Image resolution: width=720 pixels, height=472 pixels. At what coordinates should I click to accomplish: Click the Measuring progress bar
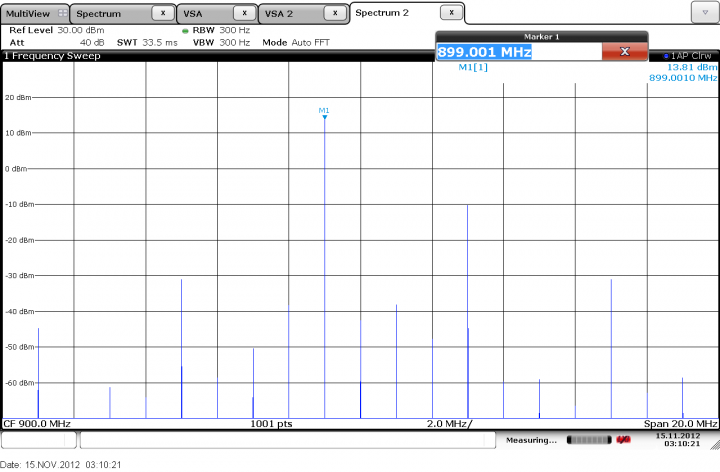click(588, 440)
